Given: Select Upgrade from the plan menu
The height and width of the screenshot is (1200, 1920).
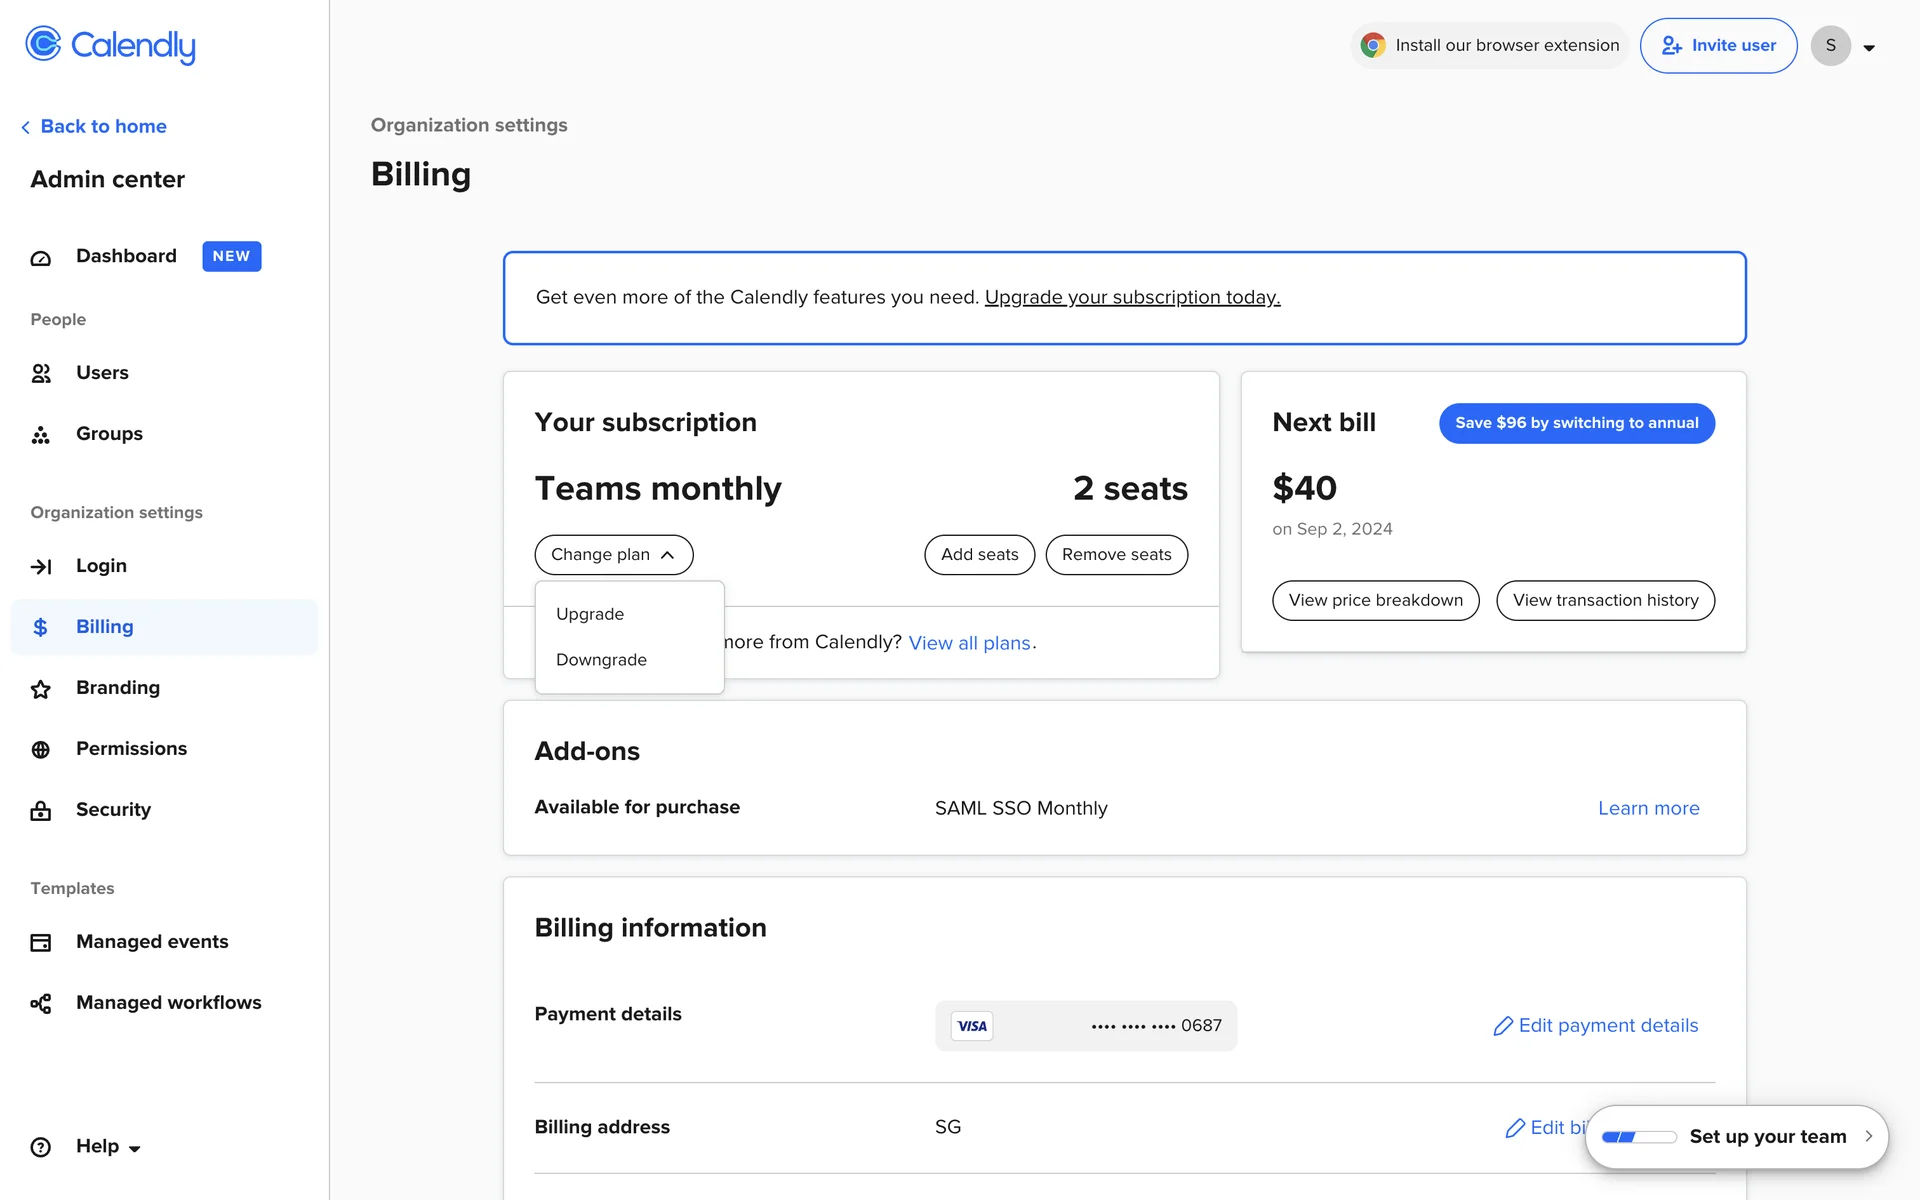Looking at the screenshot, I should (590, 614).
